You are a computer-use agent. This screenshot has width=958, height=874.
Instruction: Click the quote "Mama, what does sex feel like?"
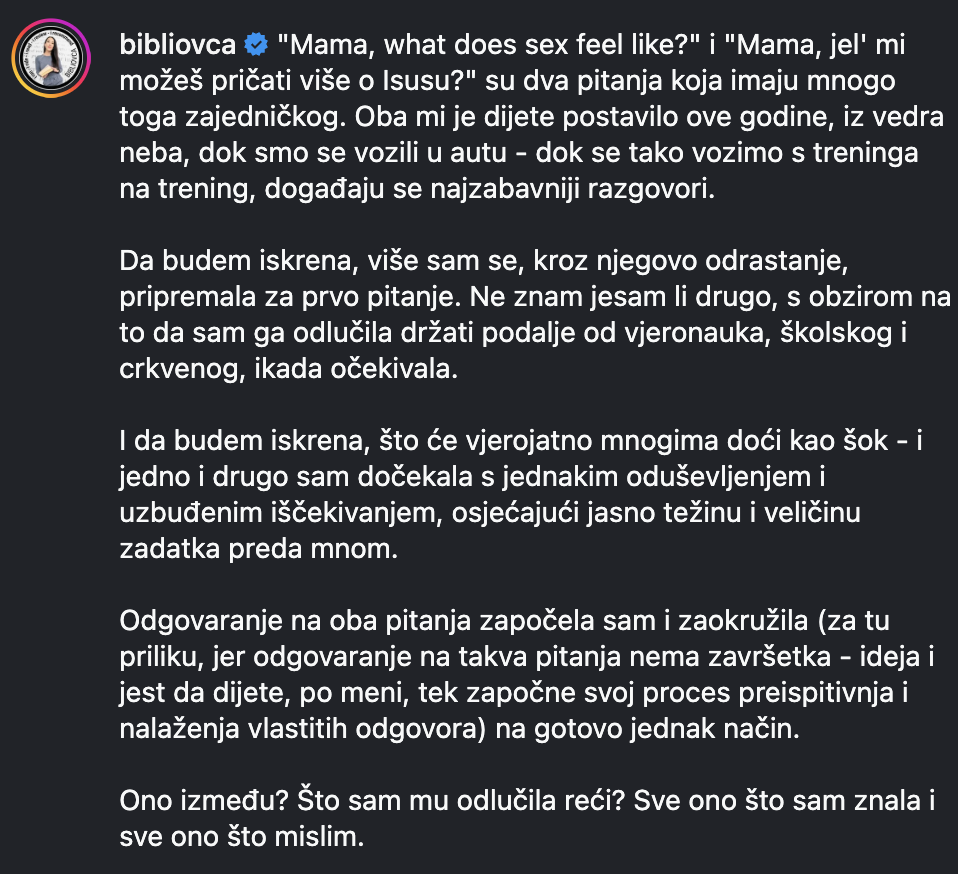point(489,45)
